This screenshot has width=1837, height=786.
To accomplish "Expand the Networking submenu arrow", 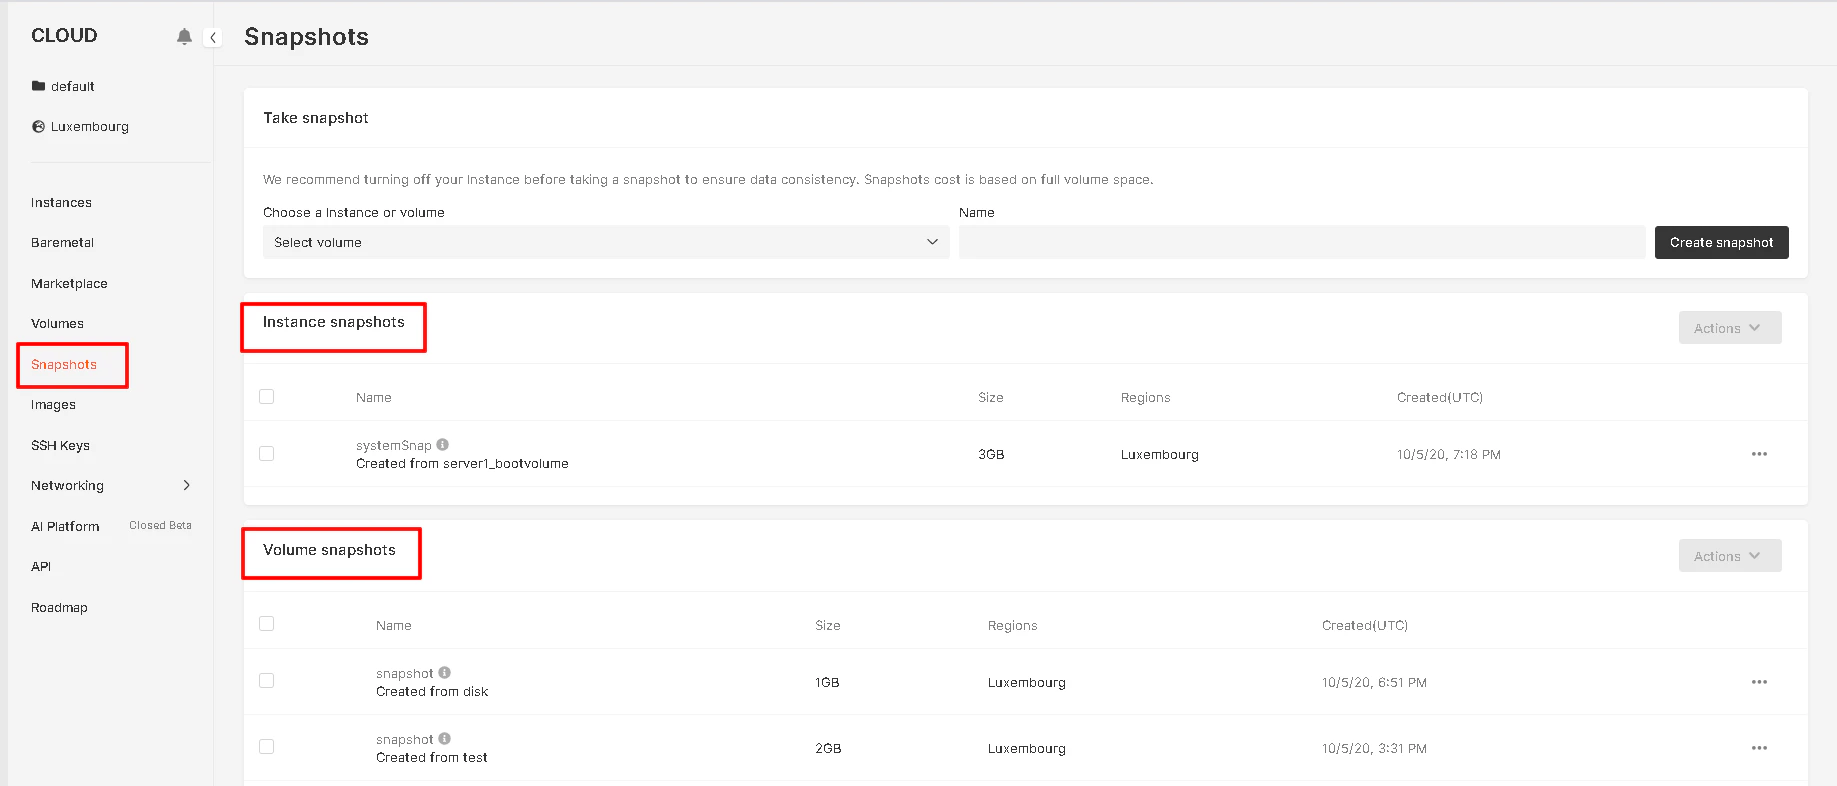I will pos(186,485).
